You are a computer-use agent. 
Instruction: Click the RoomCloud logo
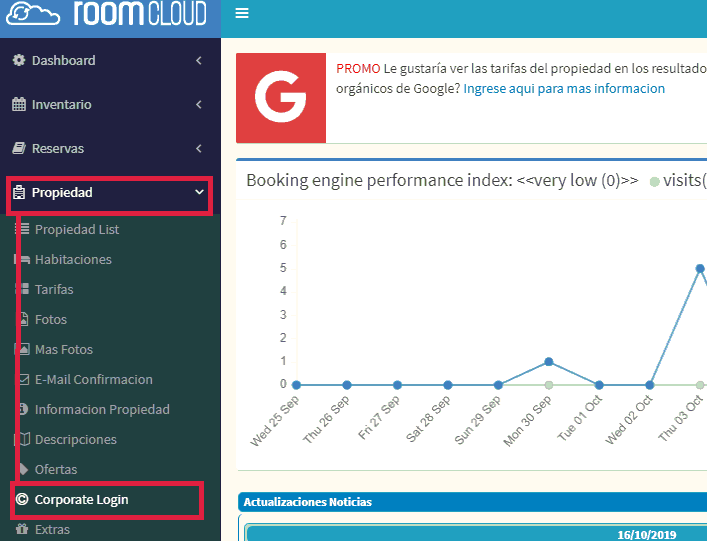tap(110, 14)
